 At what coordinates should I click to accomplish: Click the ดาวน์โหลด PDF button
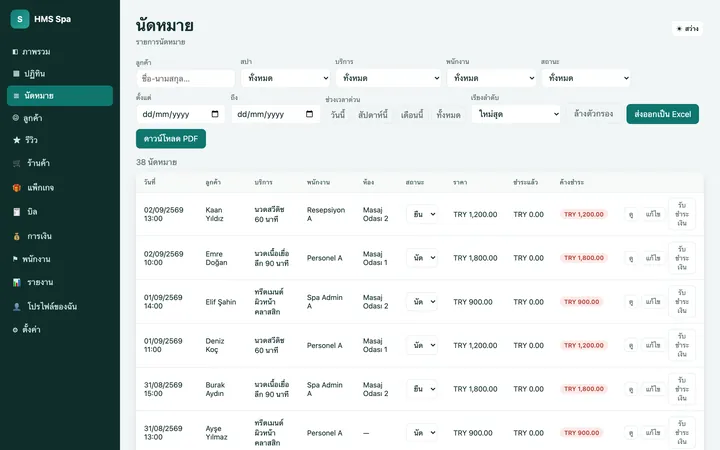[x=171, y=139]
